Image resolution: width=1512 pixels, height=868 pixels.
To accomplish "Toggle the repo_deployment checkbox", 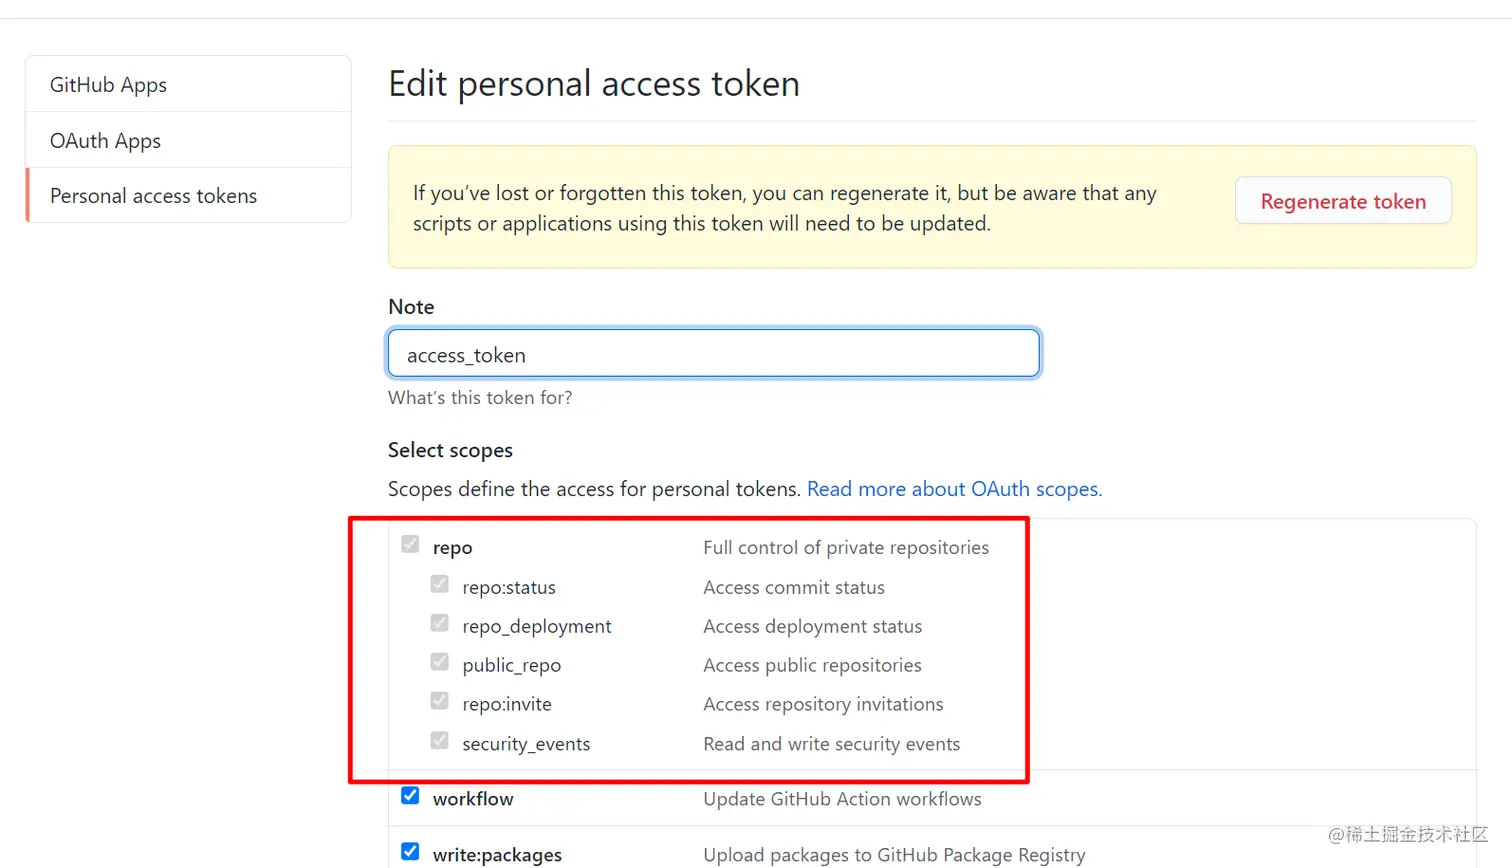I will [440, 623].
